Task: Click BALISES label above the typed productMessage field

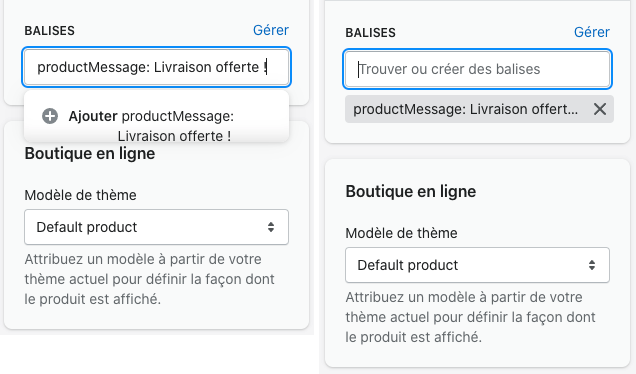Action: (49, 31)
